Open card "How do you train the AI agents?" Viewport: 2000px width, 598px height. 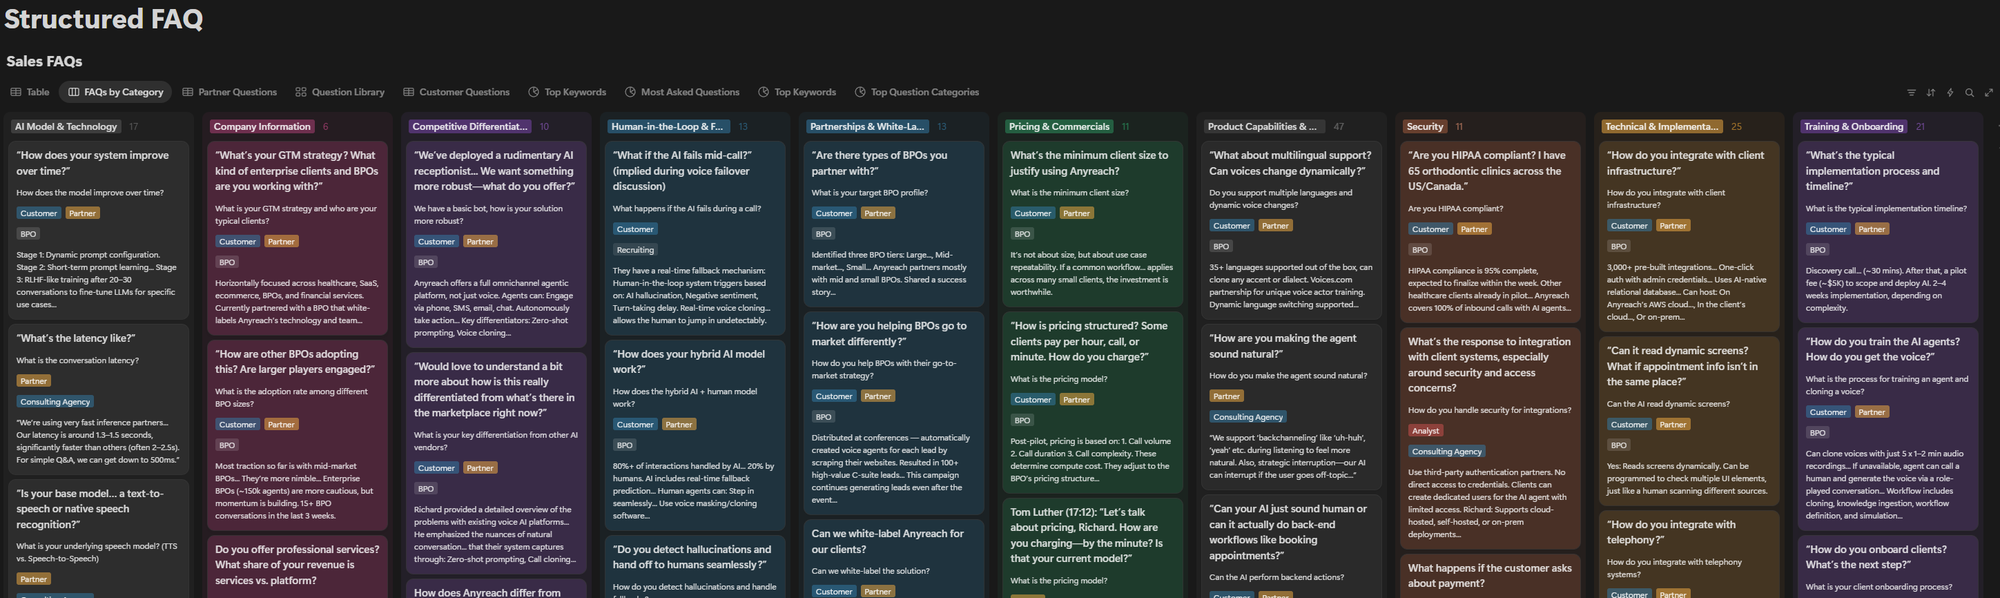pyautogui.click(x=1888, y=429)
